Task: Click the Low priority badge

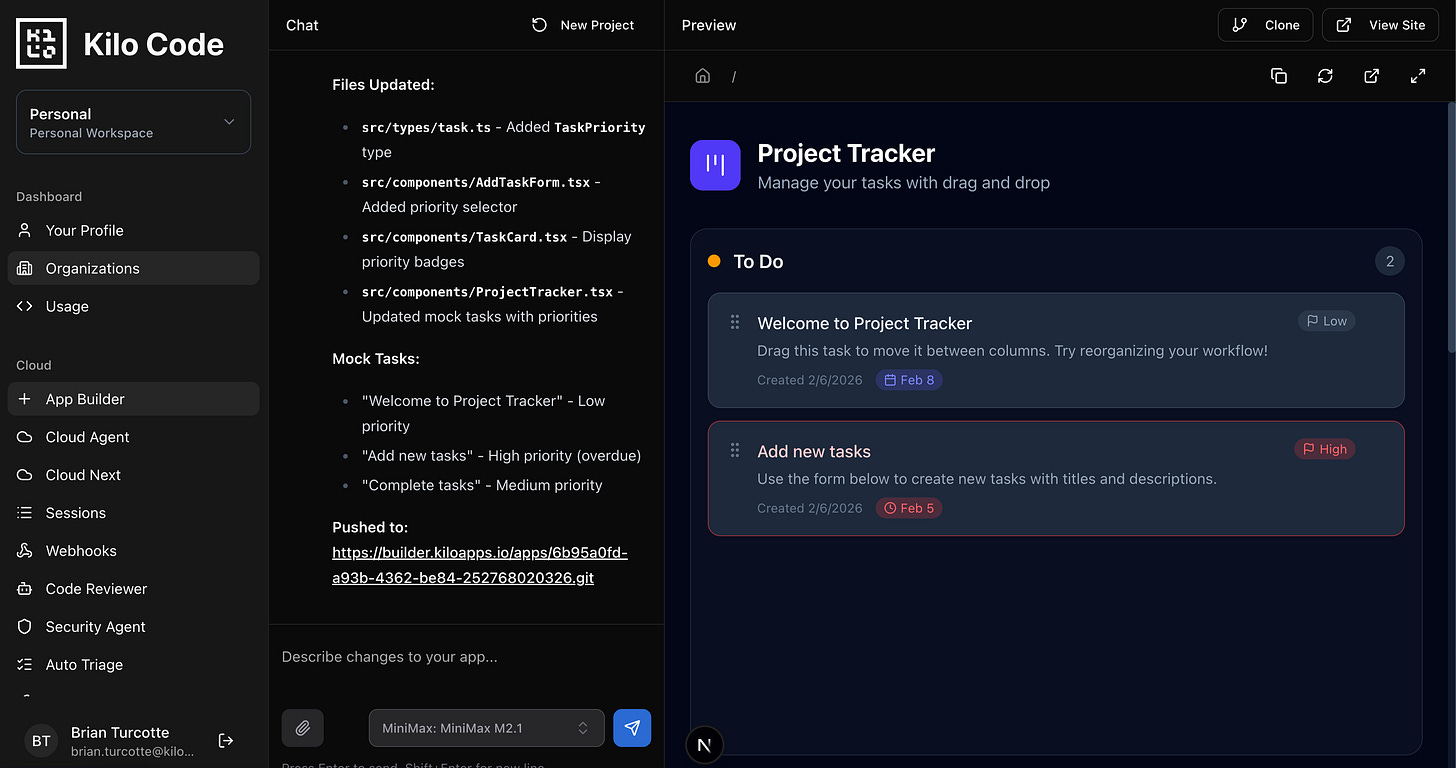Action: point(1327,321)
